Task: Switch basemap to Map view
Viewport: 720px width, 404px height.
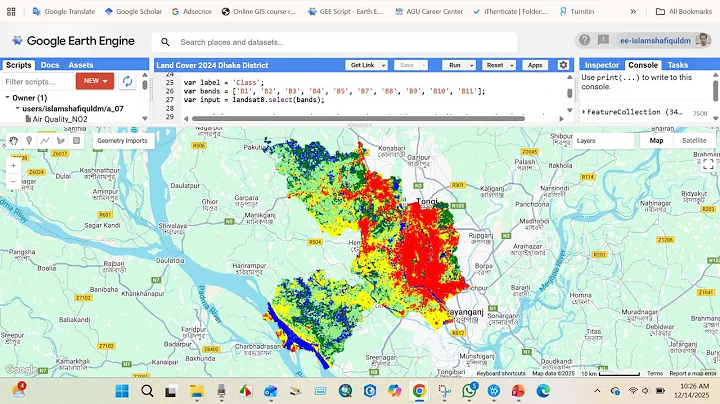Action: (x=656, y=140)
